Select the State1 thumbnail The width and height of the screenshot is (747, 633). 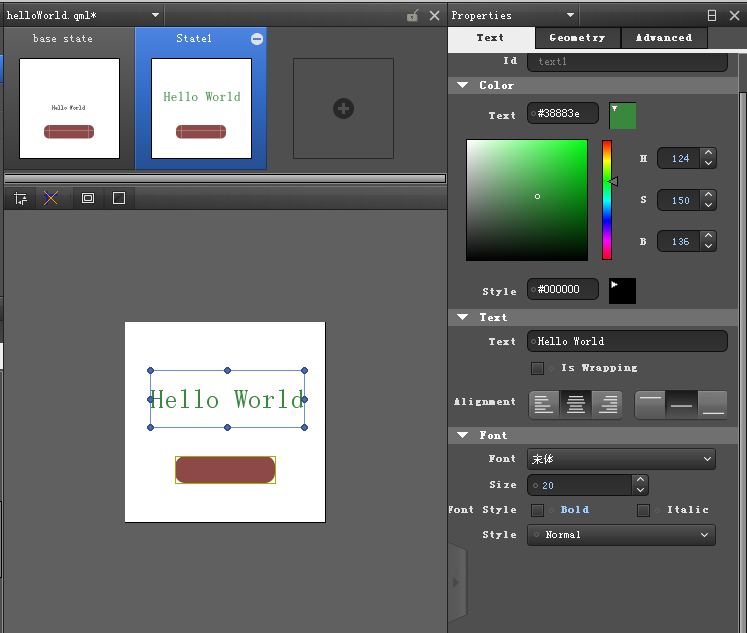coord(201,109)
